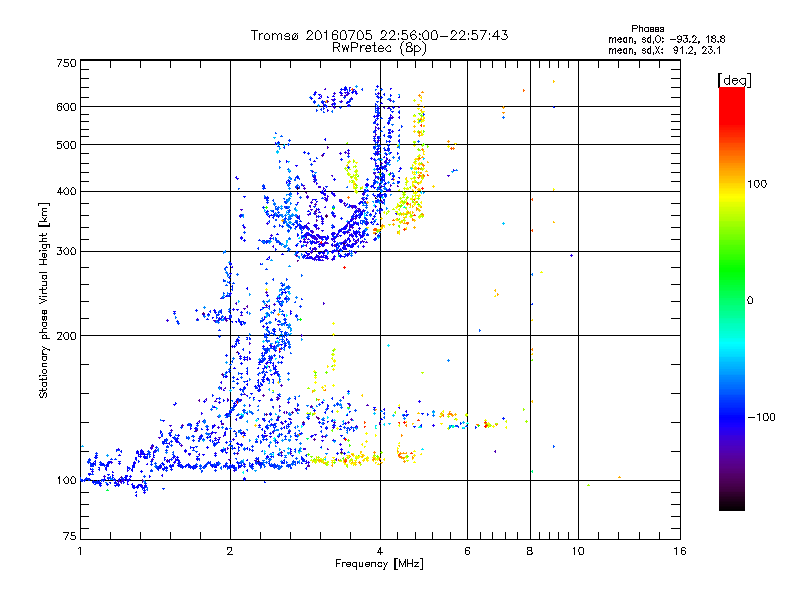
Task: Click x-axis tick label '4'
Action: [380, 551]
